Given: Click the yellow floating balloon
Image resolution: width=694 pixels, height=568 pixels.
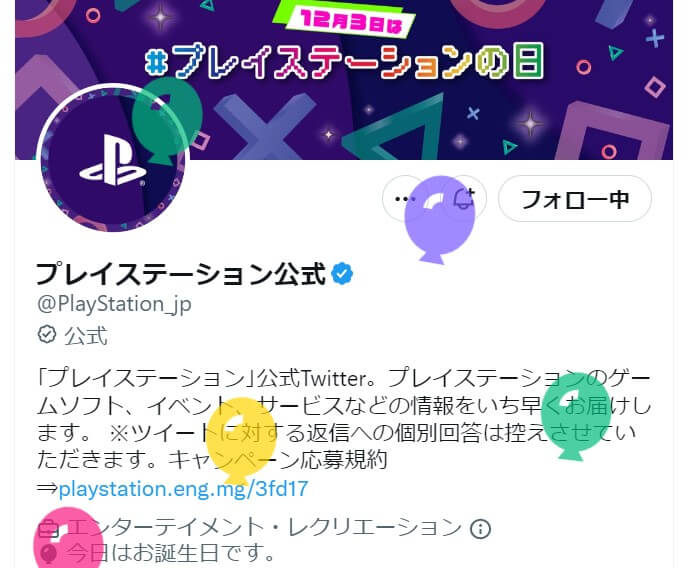Looking at the screenshot, I should coord(241,440).
